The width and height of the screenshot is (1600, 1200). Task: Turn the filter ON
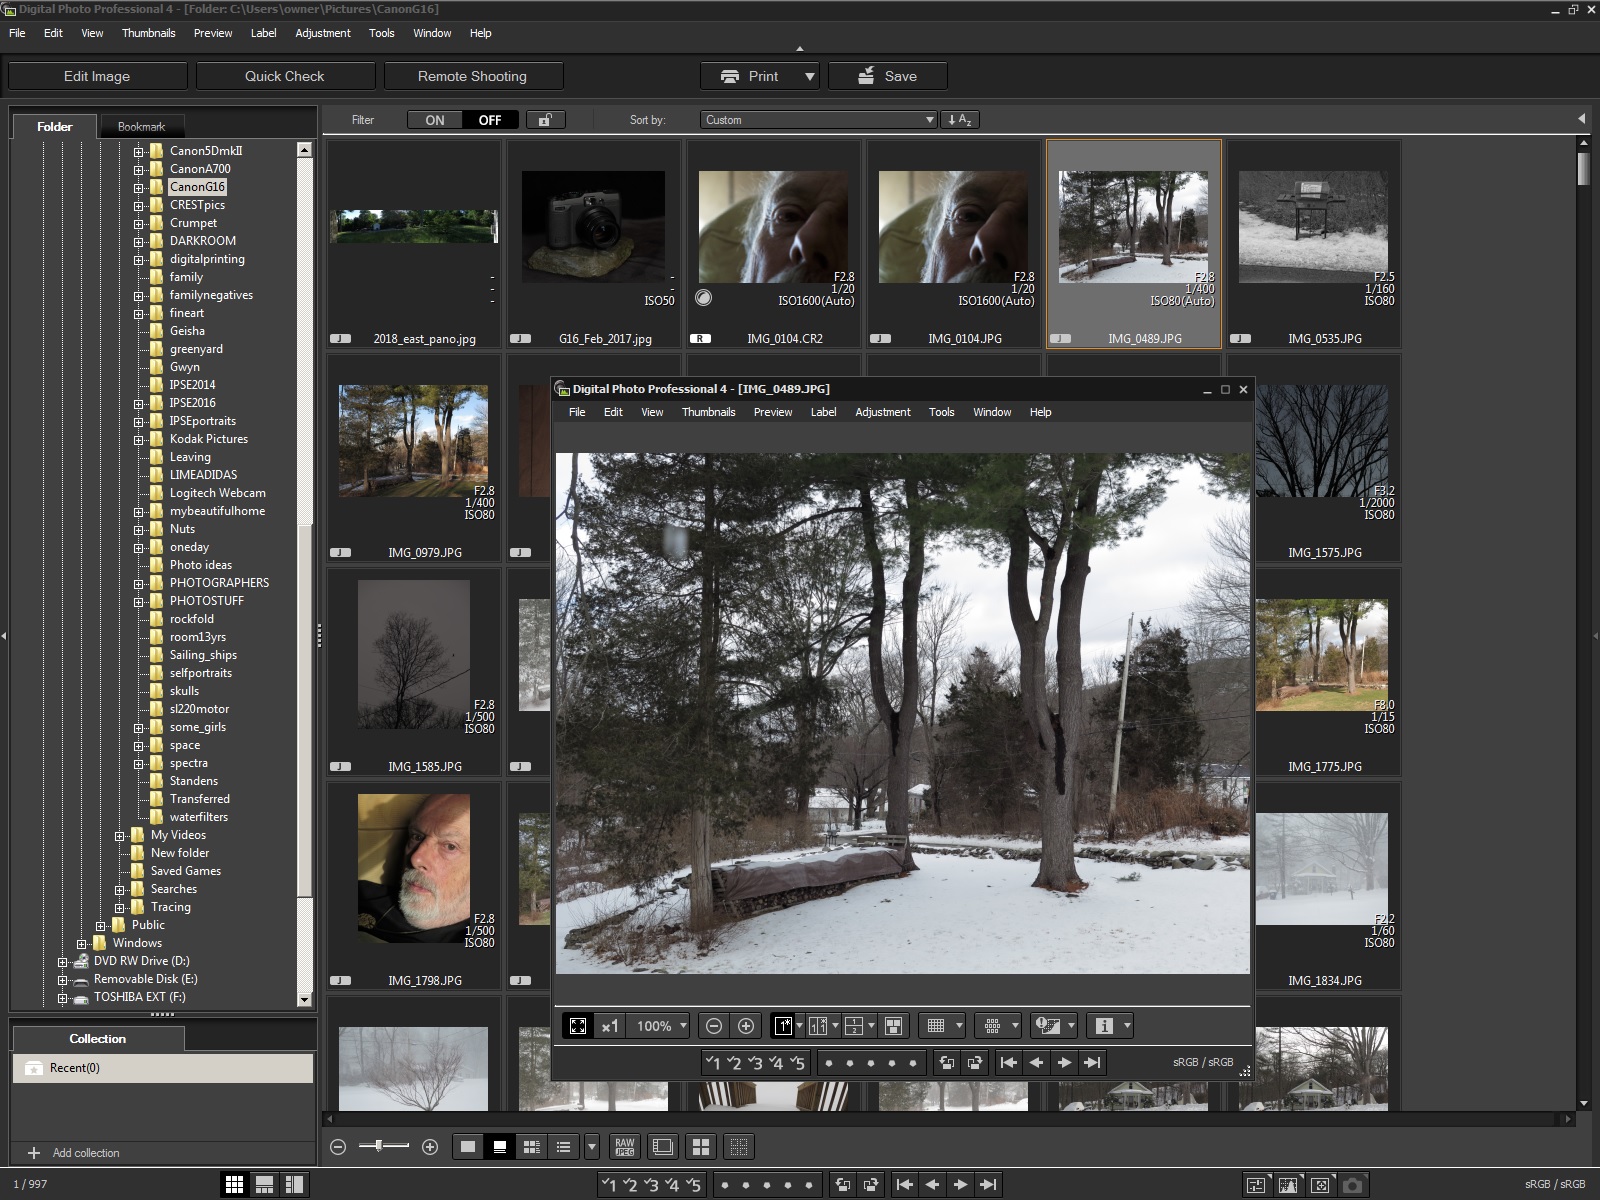click(435, 120)
